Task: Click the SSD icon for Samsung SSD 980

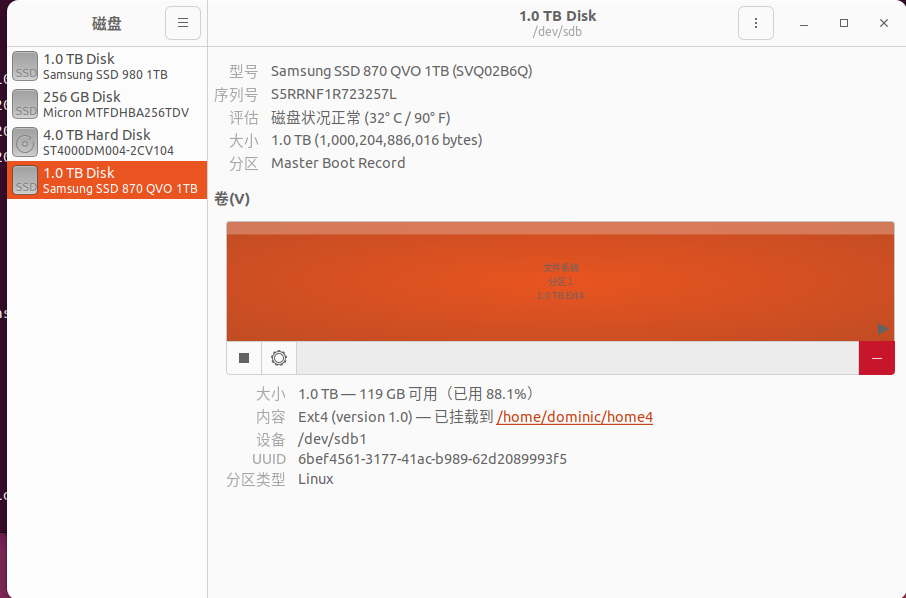Action: click(x=25, y=66)
